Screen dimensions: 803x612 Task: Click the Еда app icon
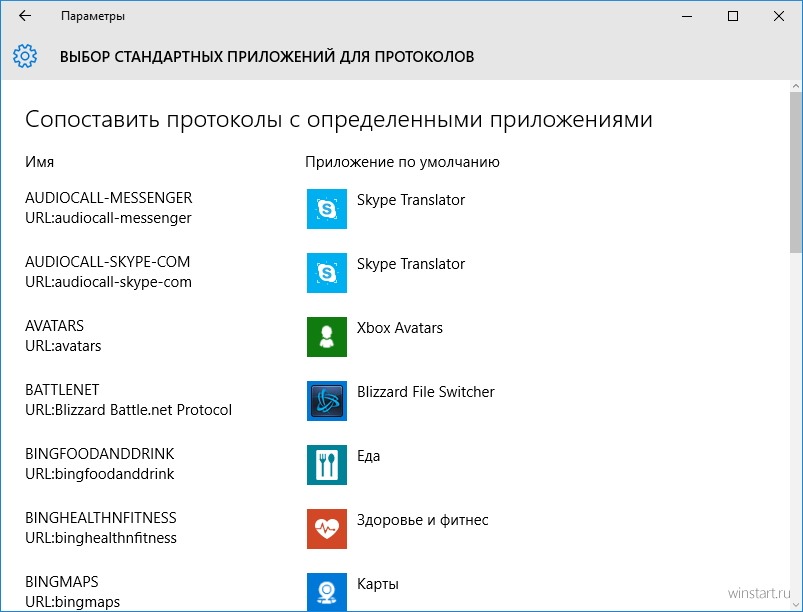[327, 465]
